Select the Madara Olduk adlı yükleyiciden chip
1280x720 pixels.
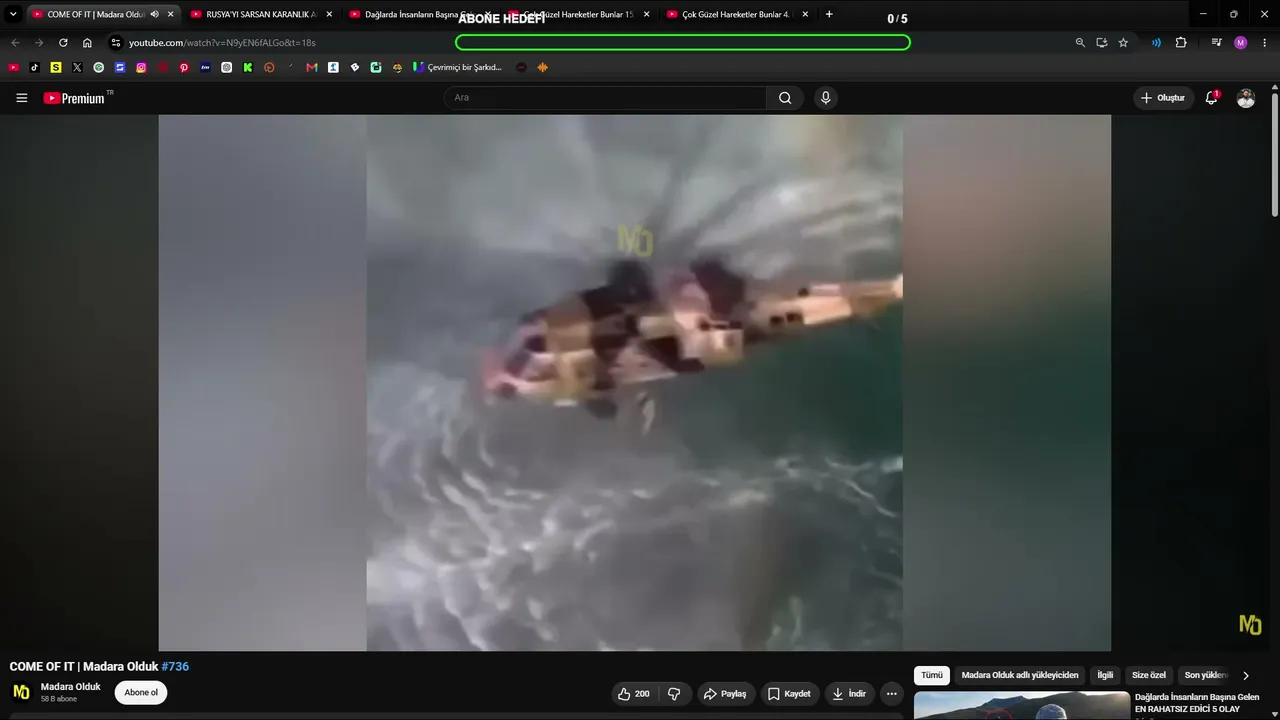(1020, 676)
